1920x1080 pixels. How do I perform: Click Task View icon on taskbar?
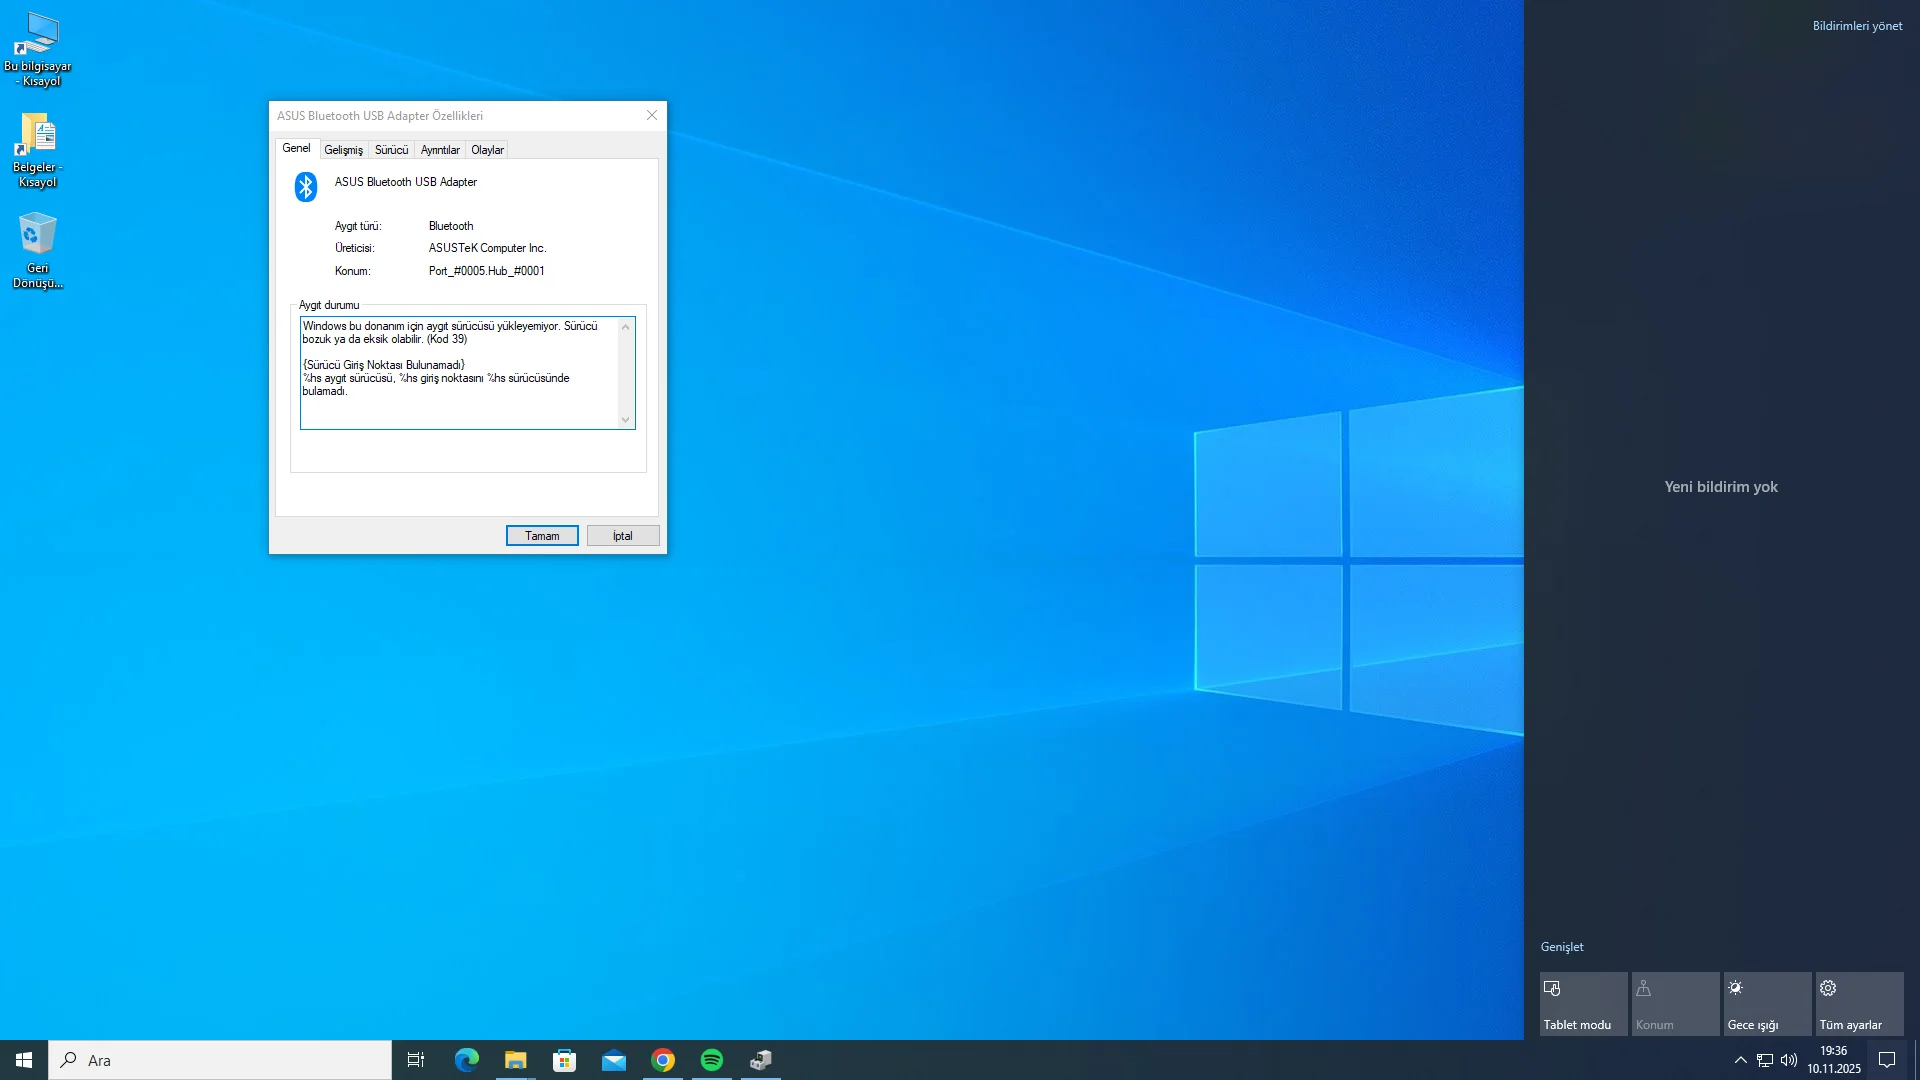tap(416, 1060)
